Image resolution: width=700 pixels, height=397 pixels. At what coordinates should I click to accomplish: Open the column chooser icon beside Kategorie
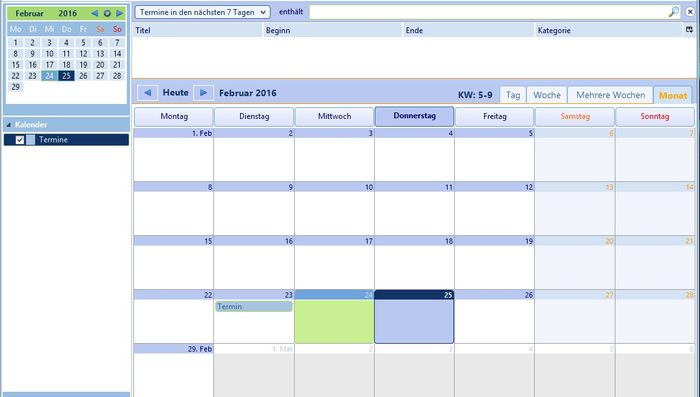click(689, 29)
